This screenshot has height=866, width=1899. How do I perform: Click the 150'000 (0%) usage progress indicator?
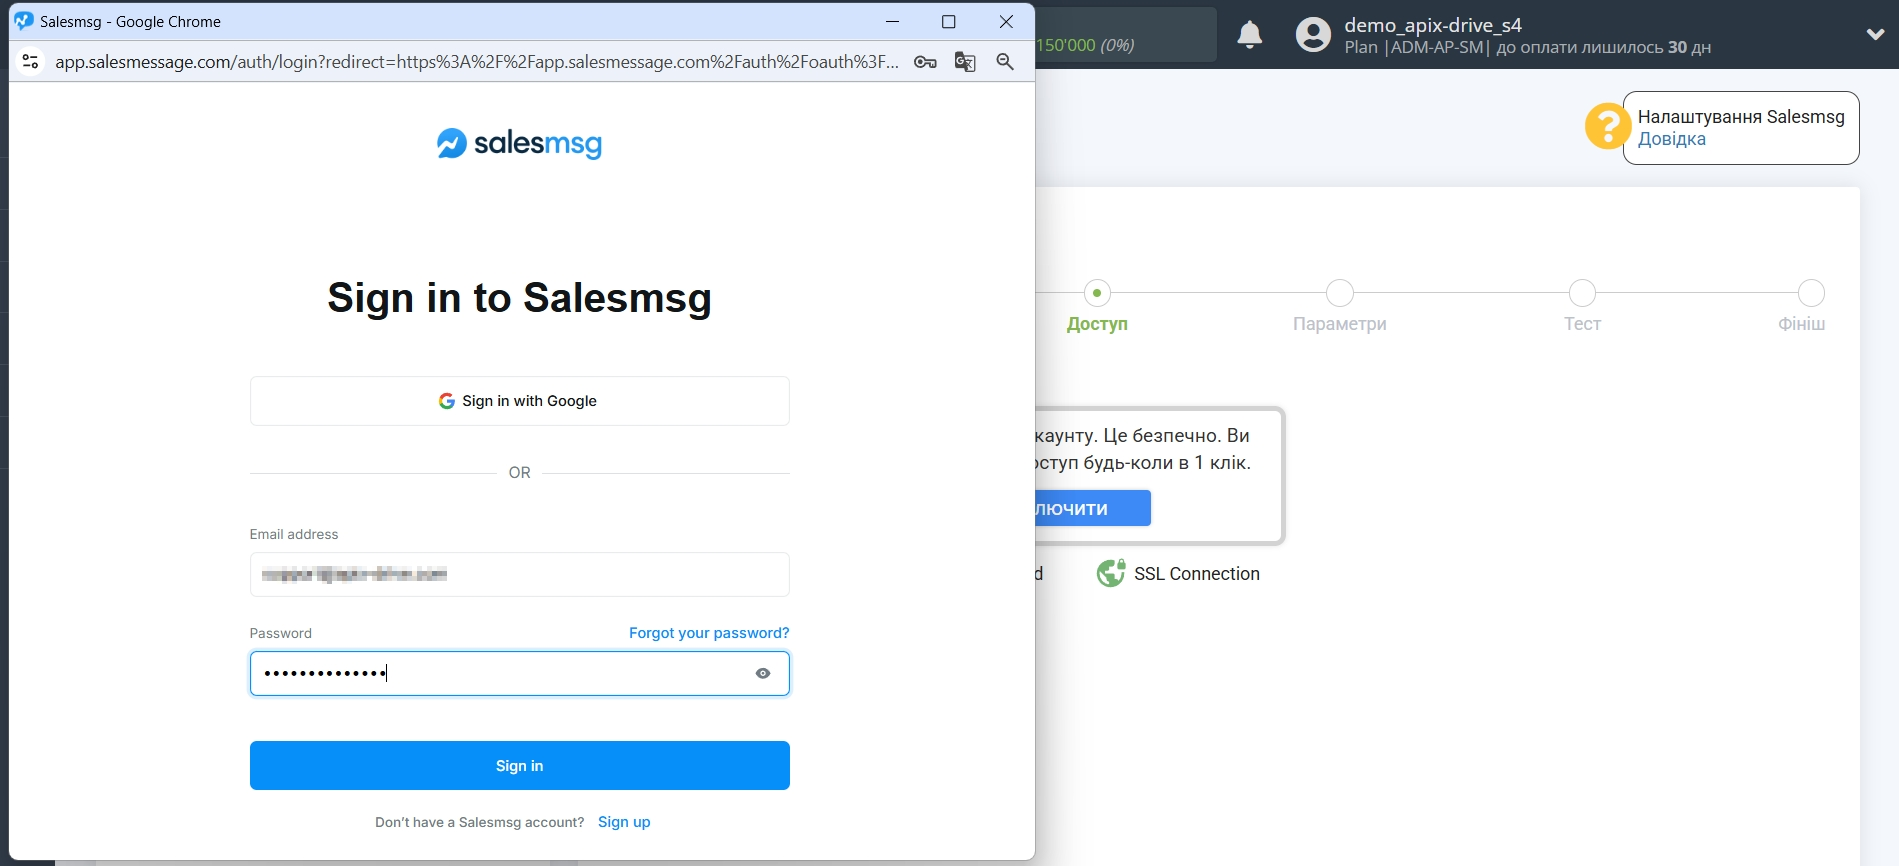[x=1126, y=35]
